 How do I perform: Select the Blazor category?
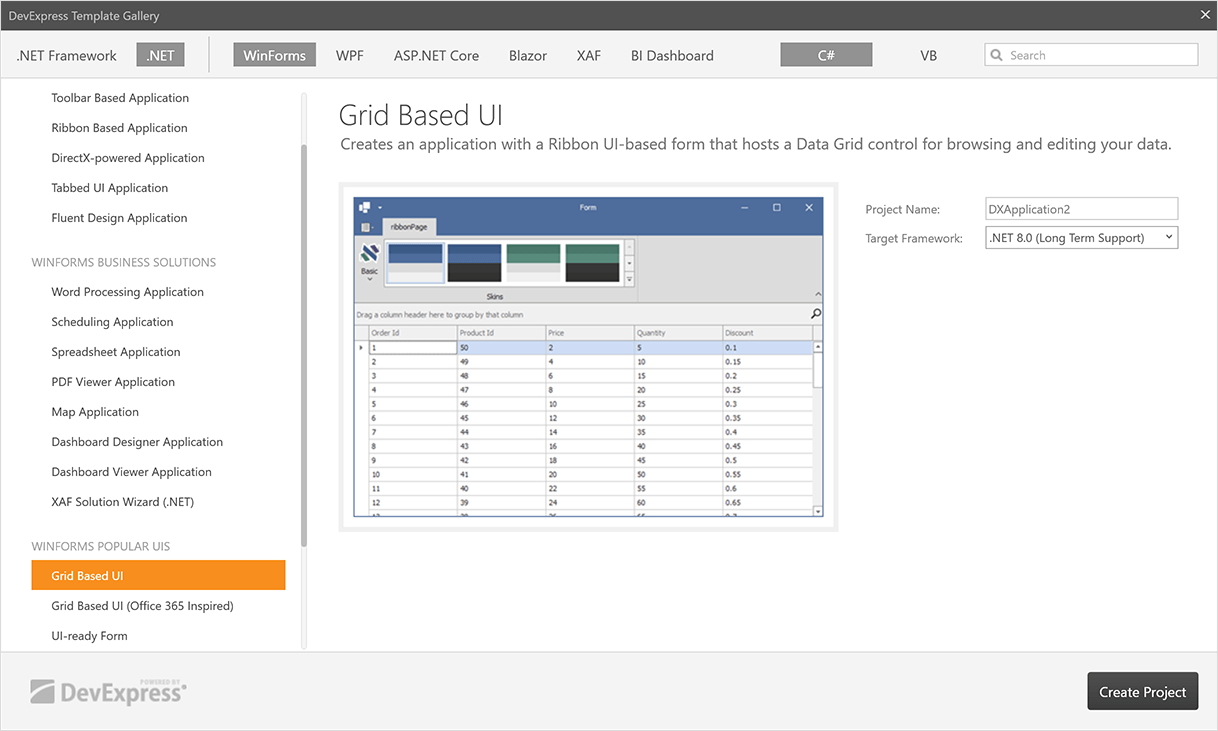pos(527,55)
